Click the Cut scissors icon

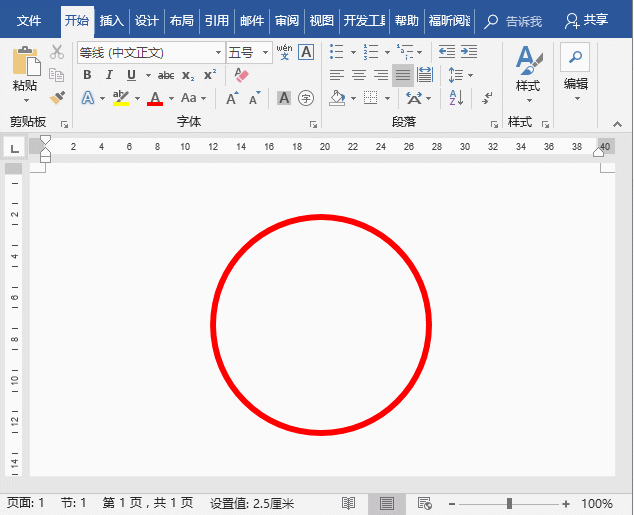(57, 52)
